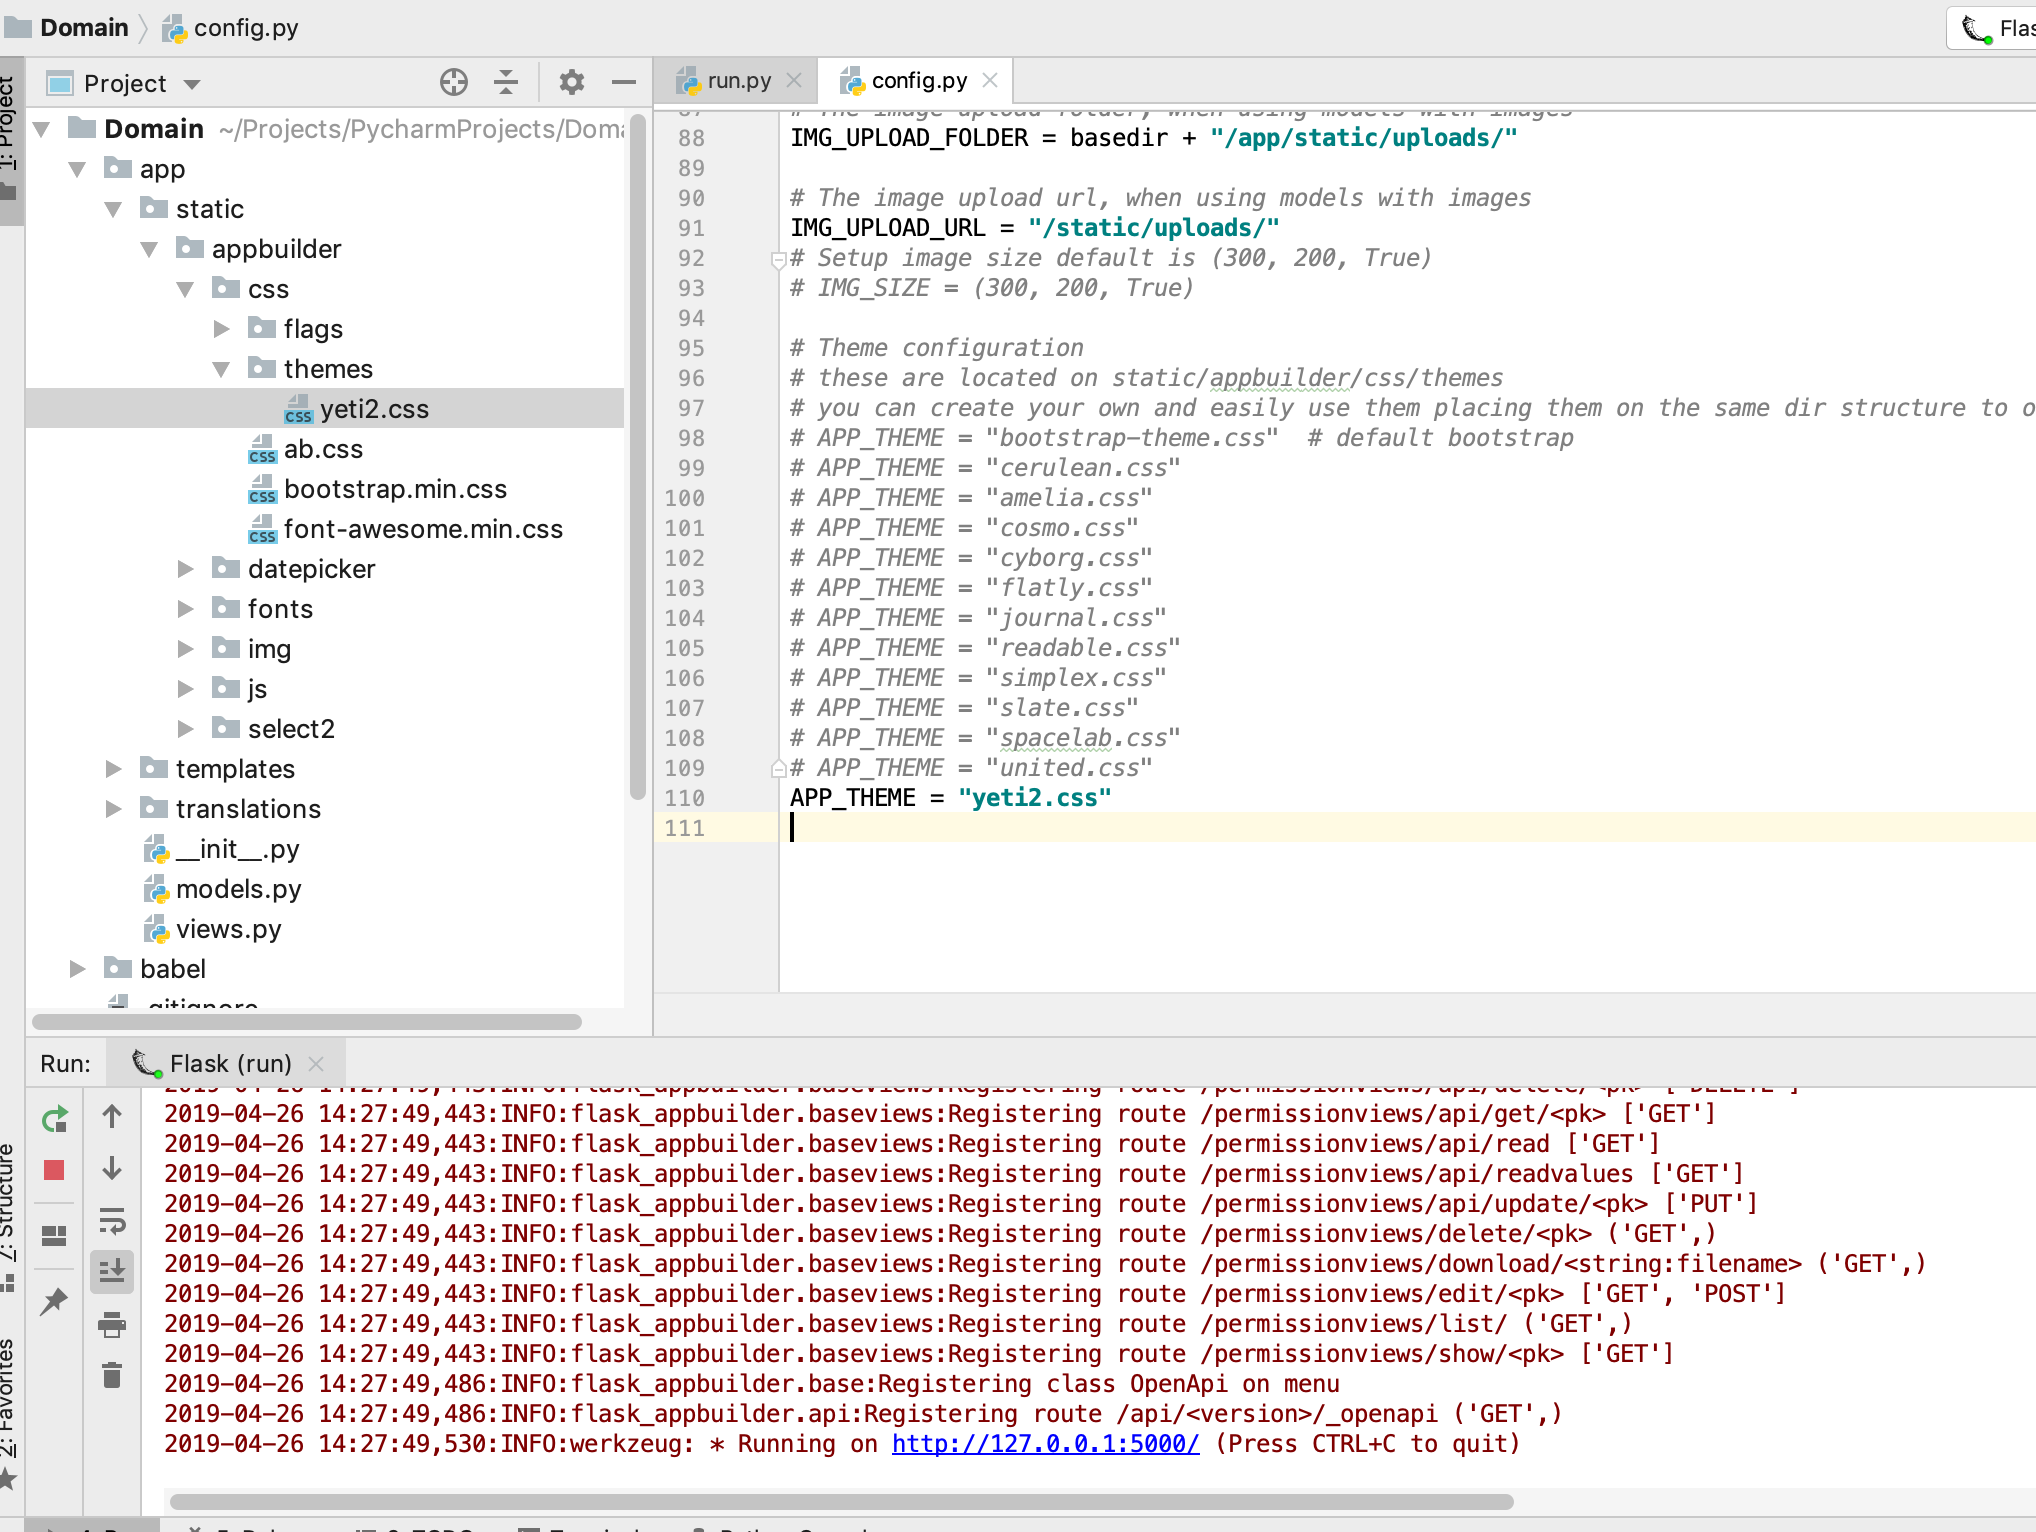The height and width of the screenshot is (1532, 2036).
Task: Switch to the run.py tab
Action: coord(737,80)
